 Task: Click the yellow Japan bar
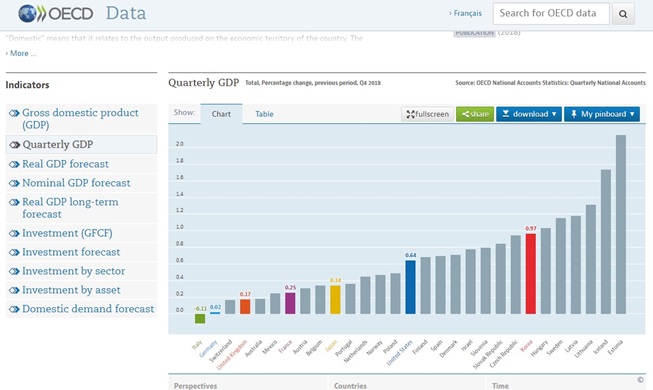335,299
